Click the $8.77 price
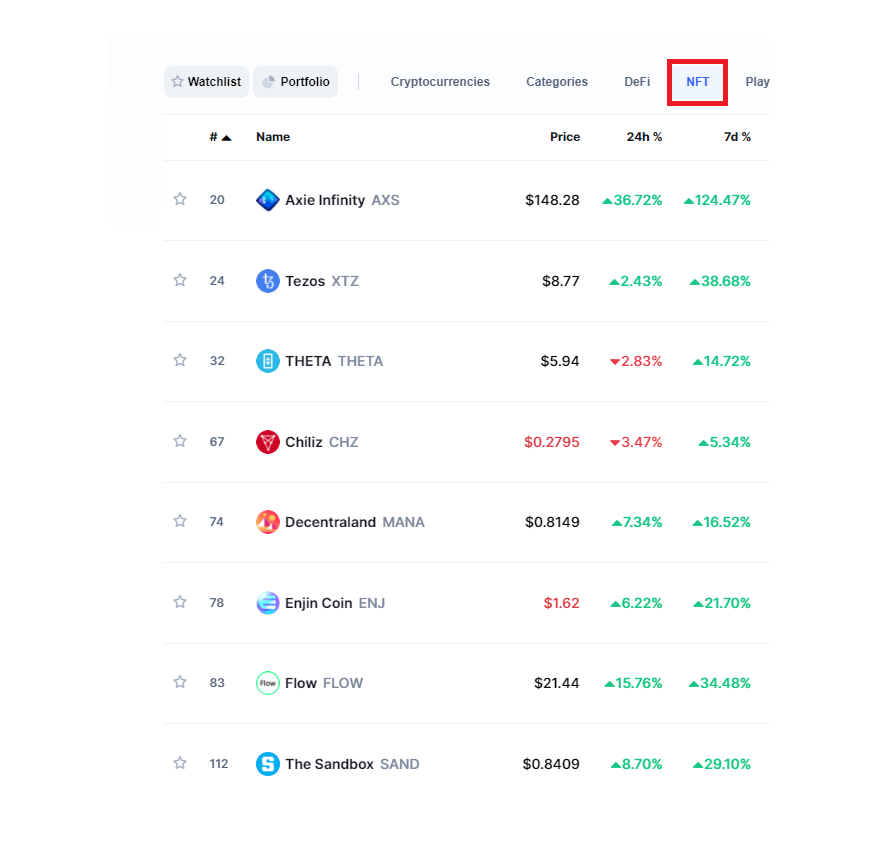Image resolution: width=886 pixels, height=850 pixels. pyautogui.click(x=561, y=281)
